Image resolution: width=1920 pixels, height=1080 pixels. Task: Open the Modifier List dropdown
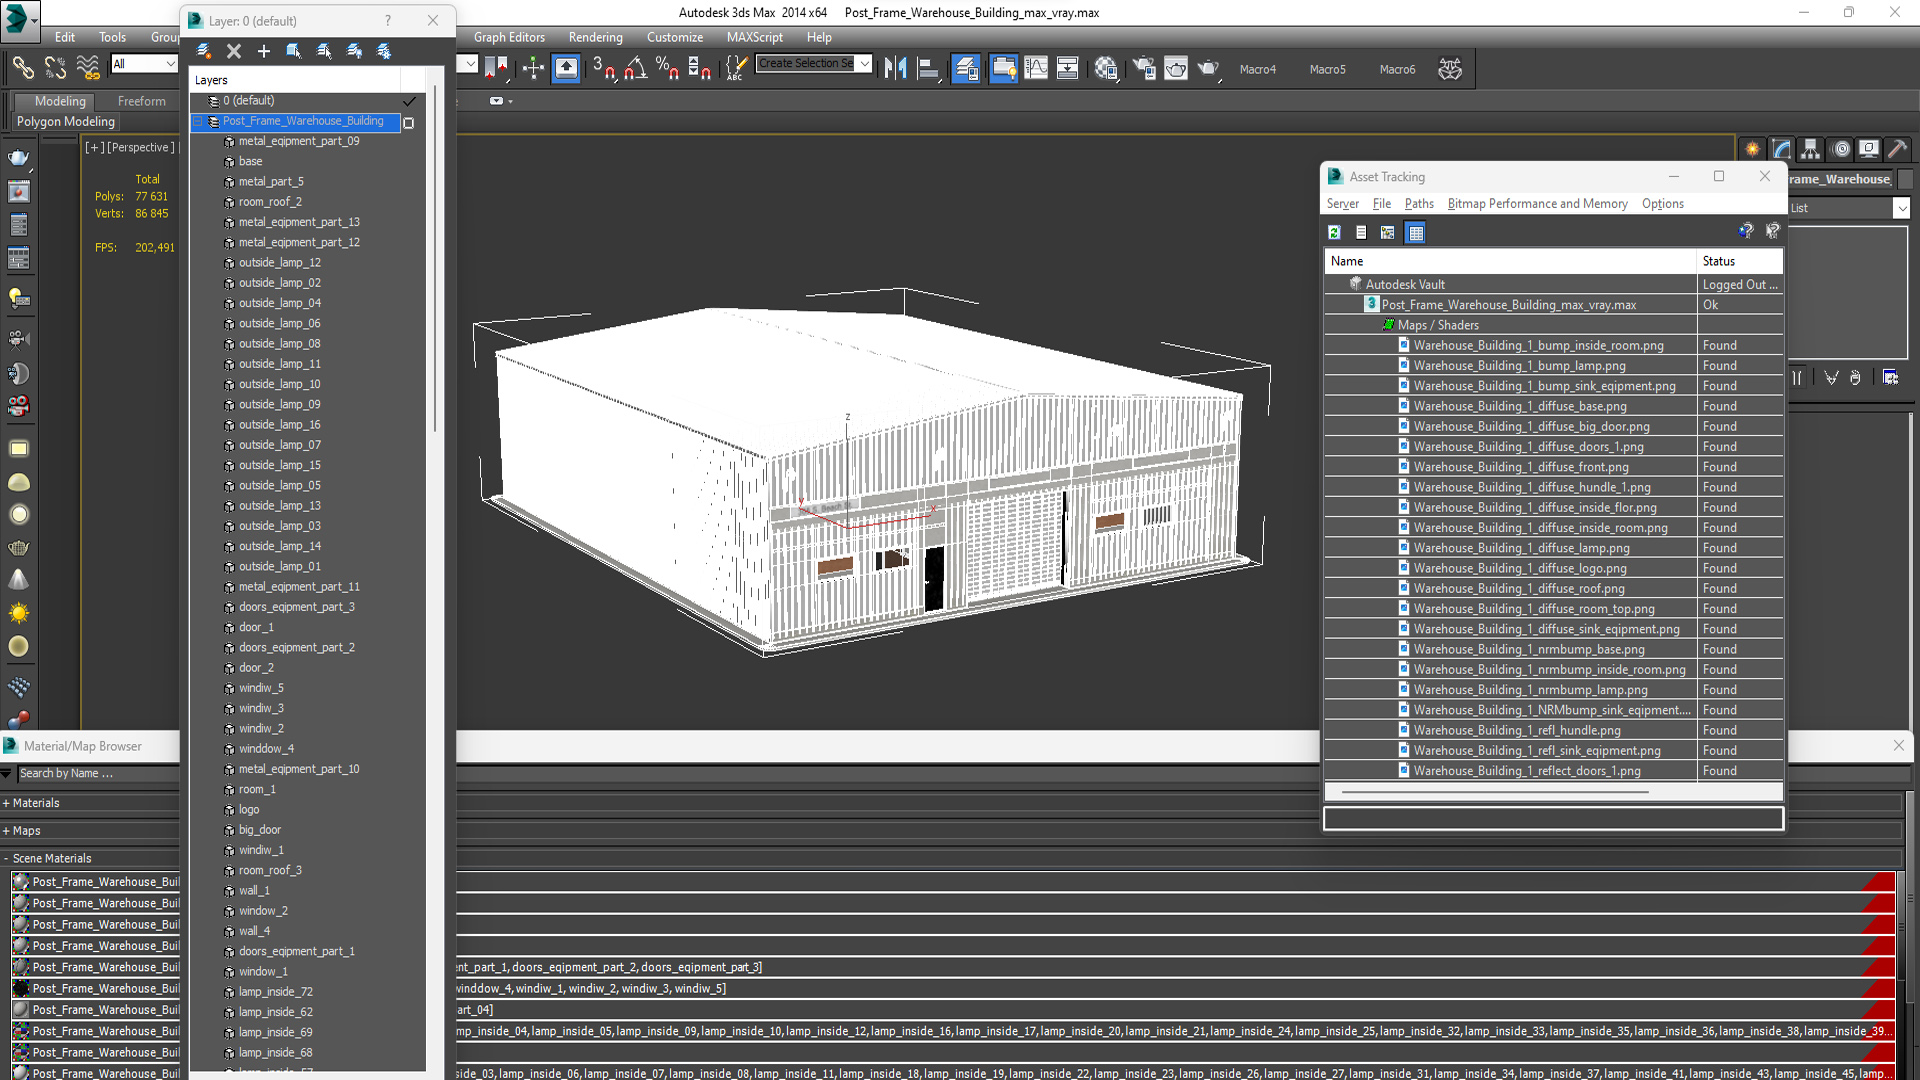tap(1901, 208)
